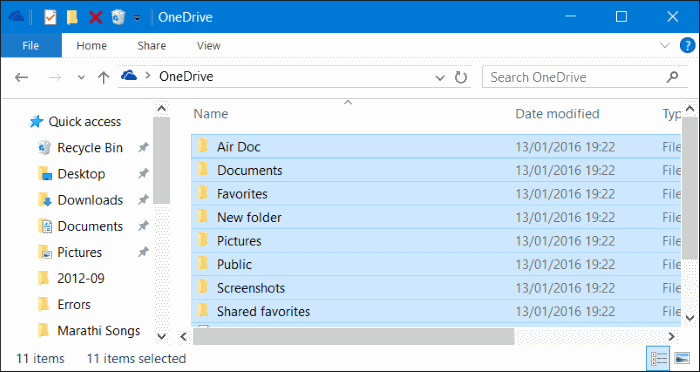
Task: Open Help with the blue question mark icon
Action: (687, 45)
